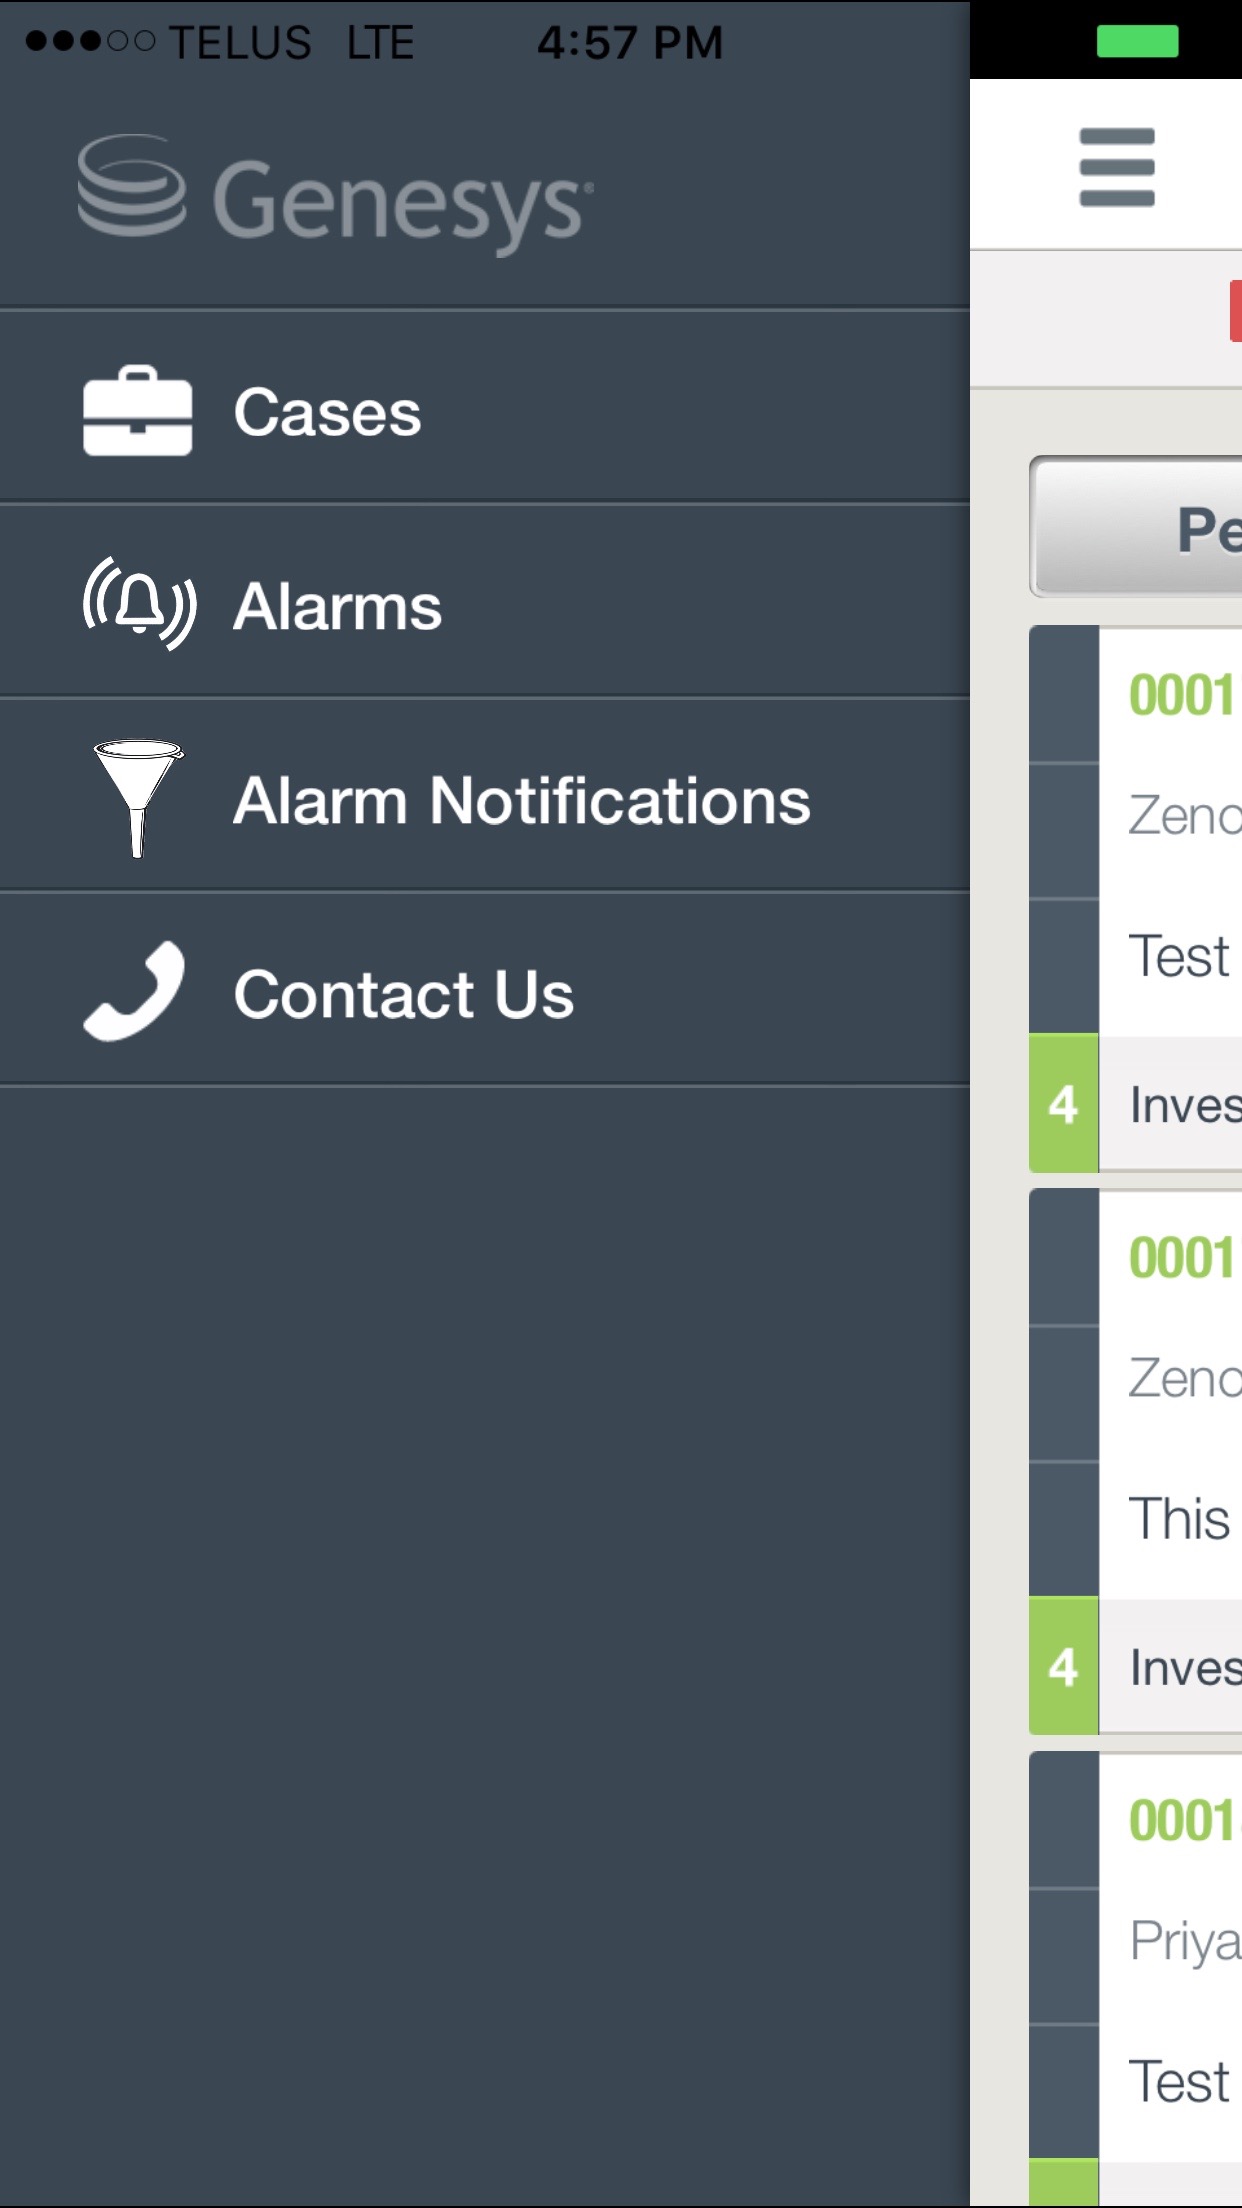
Task: Tap the first green priority 4 badge
Action: point(1064,1104)
